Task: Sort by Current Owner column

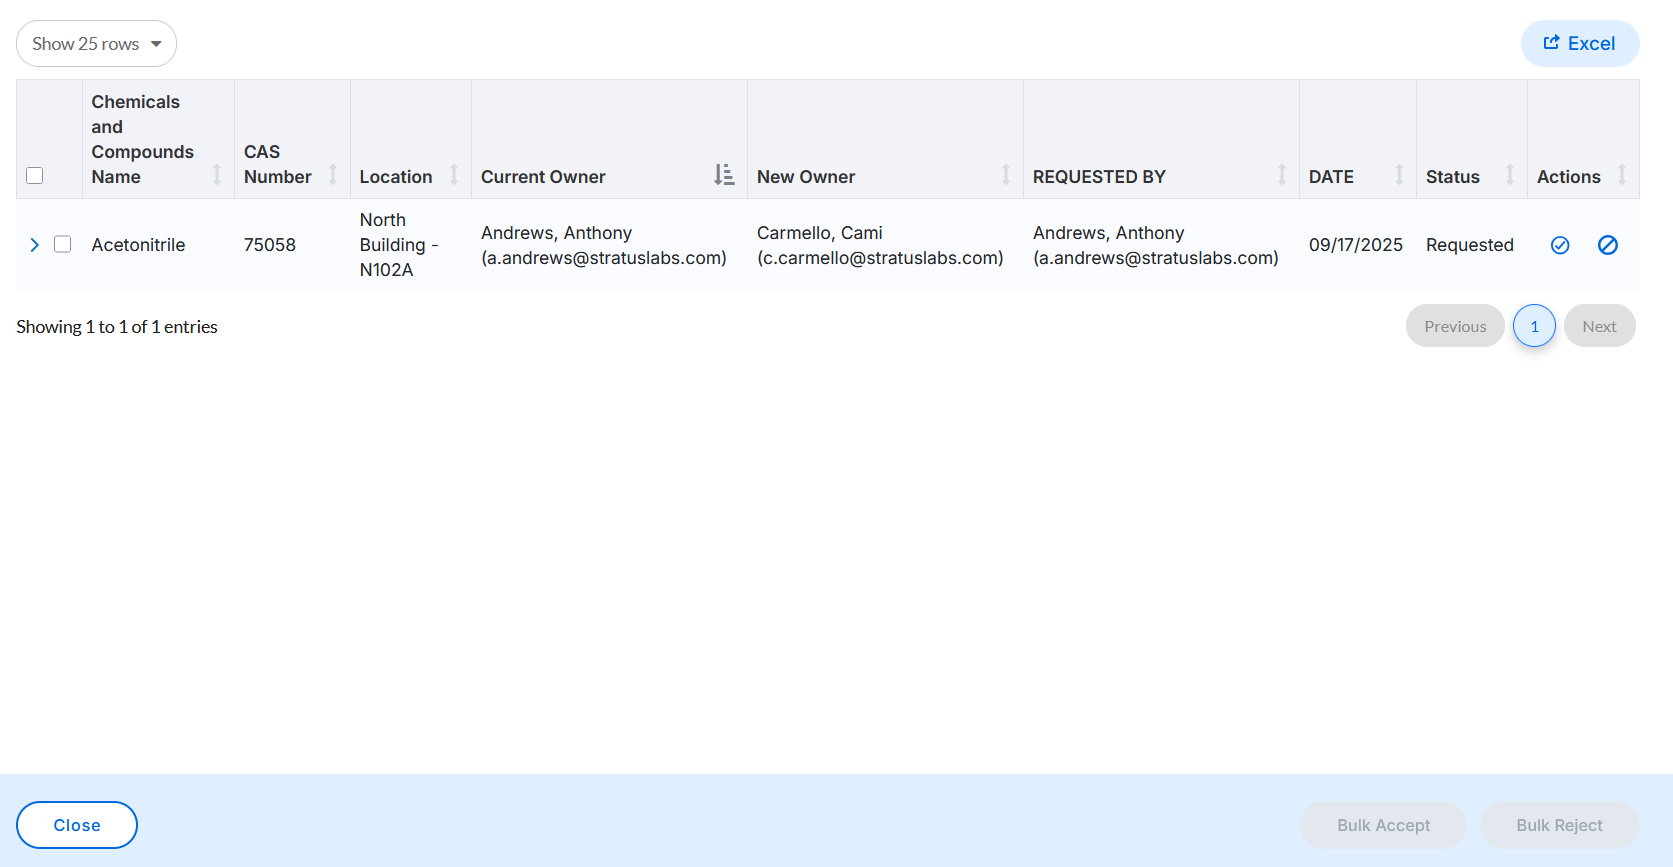Action: 609,139
